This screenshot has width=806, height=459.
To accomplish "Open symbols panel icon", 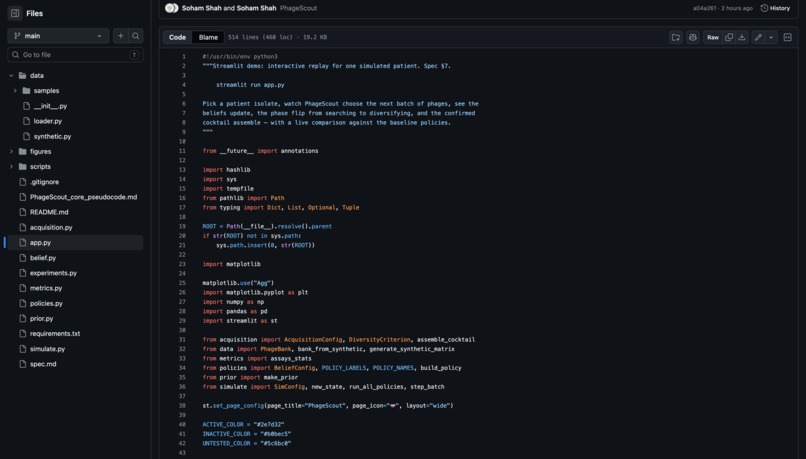I will pyautogui.click(x=787, y=37).
